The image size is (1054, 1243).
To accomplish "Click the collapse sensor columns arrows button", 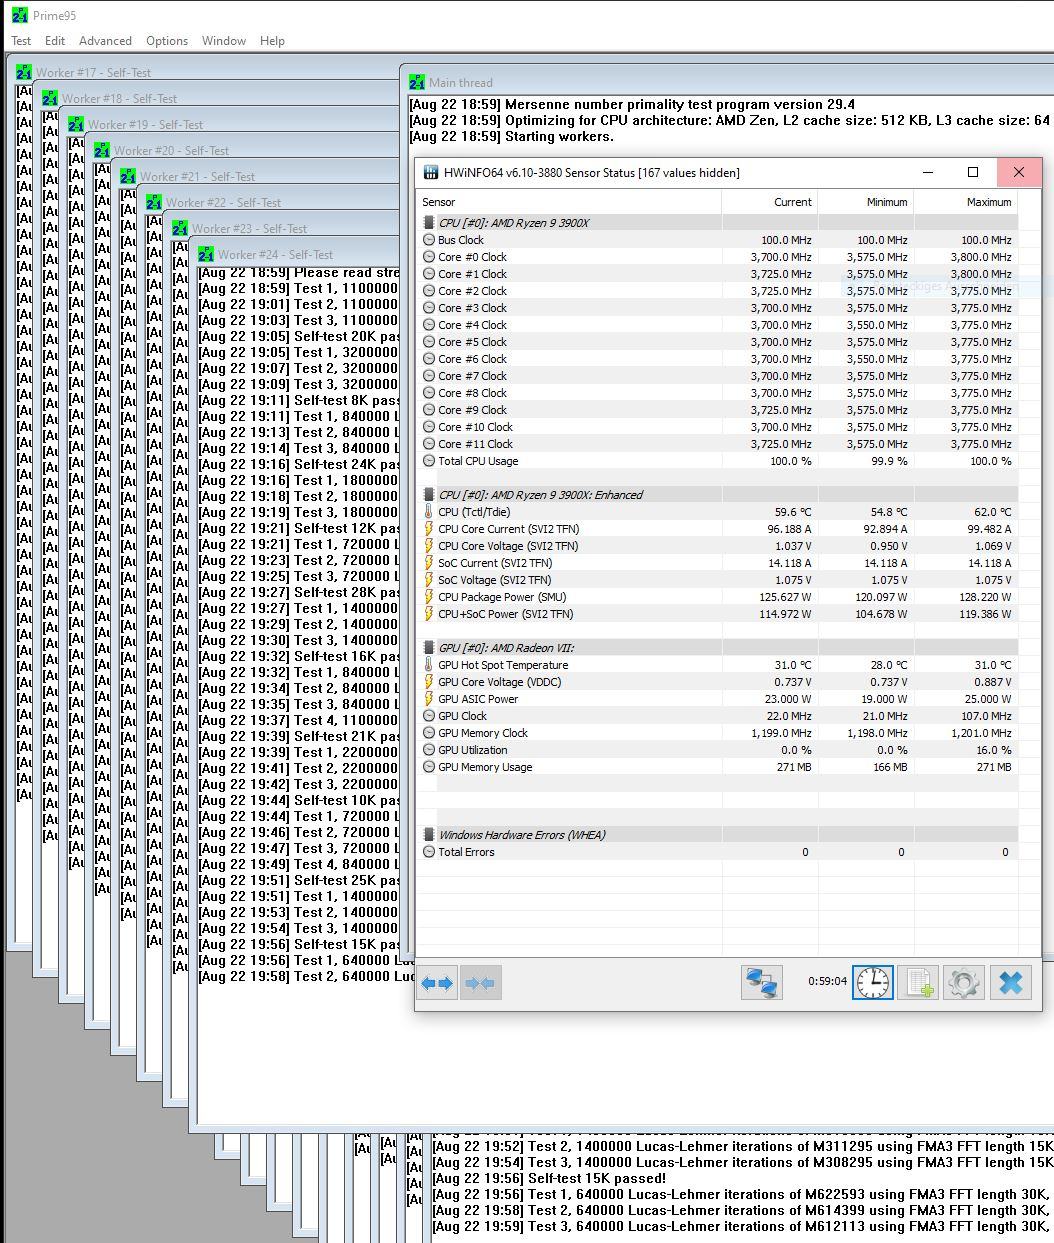I will pos(480,983).
